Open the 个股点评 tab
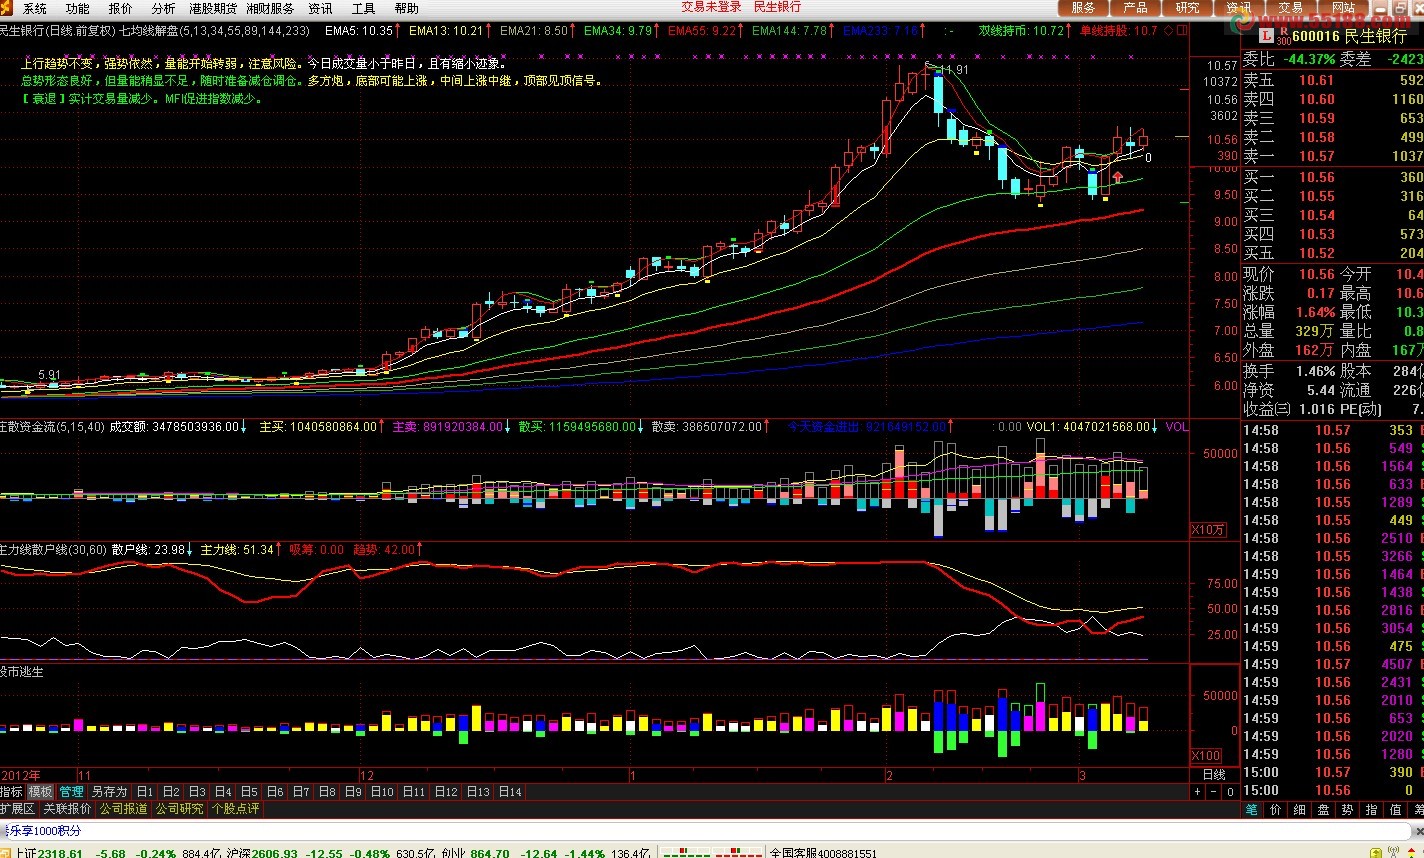Image resolution: width=1424 pixels, height=858 pixels. (235, 809)
